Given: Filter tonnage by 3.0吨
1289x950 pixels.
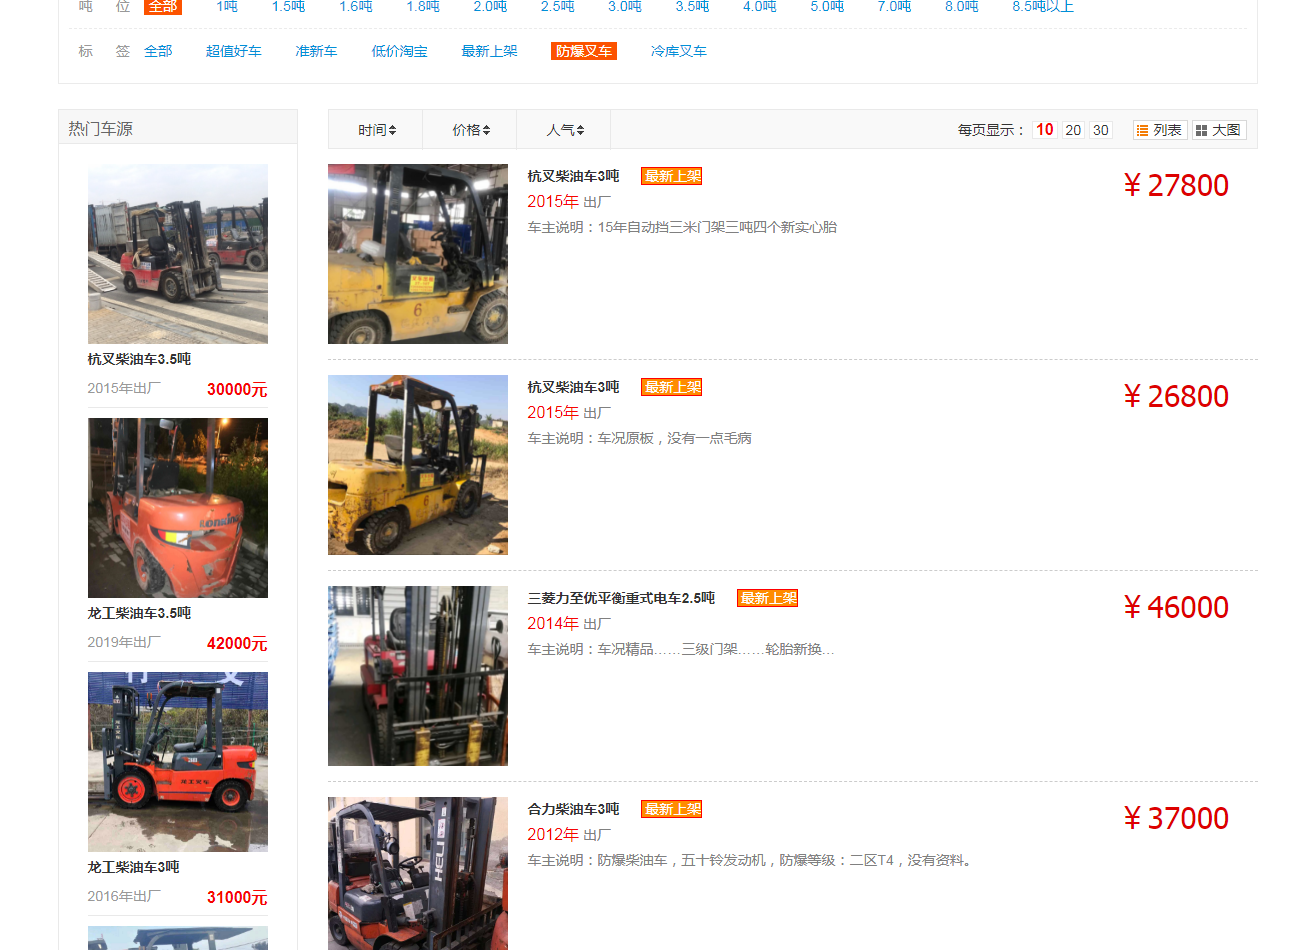Looking at the screenshot, I should (x=625, y=6).
